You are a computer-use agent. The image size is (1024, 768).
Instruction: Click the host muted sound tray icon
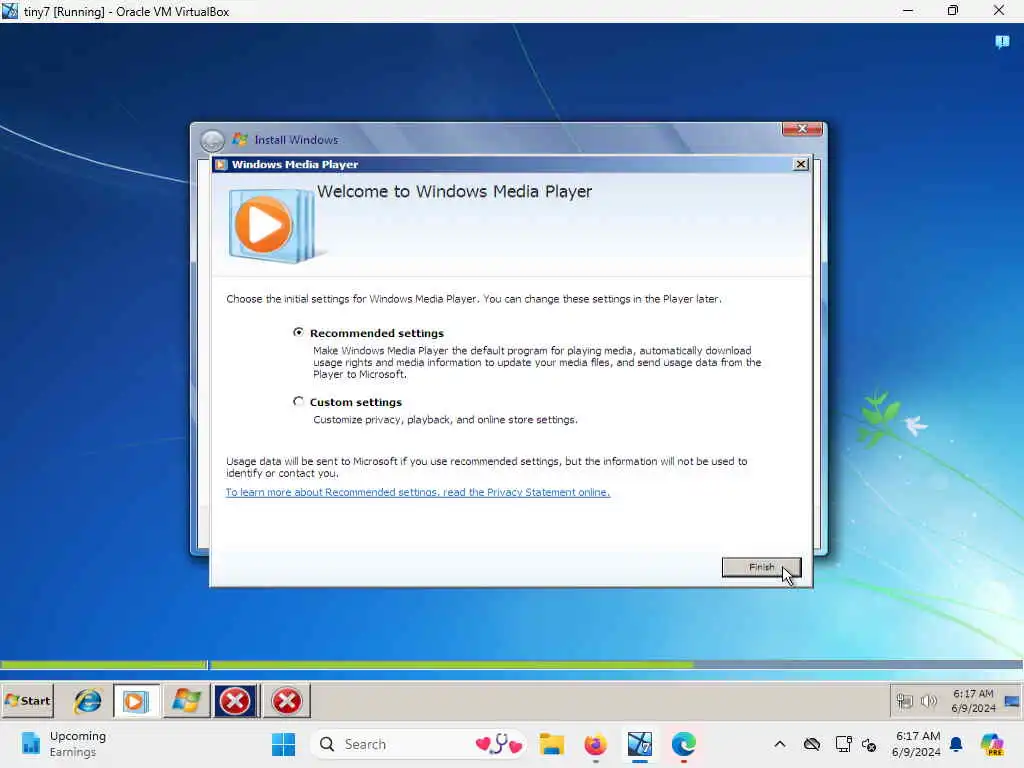(869, 744)
